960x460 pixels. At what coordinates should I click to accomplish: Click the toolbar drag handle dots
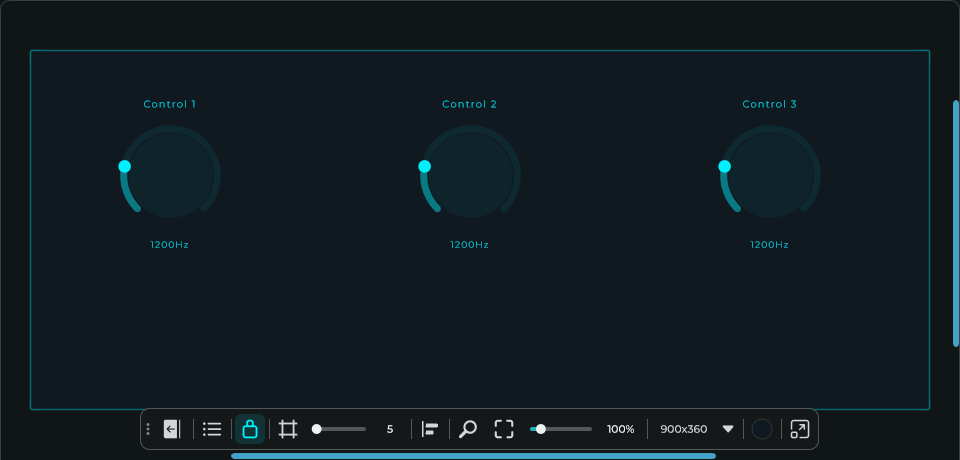(x=148, y=429)
